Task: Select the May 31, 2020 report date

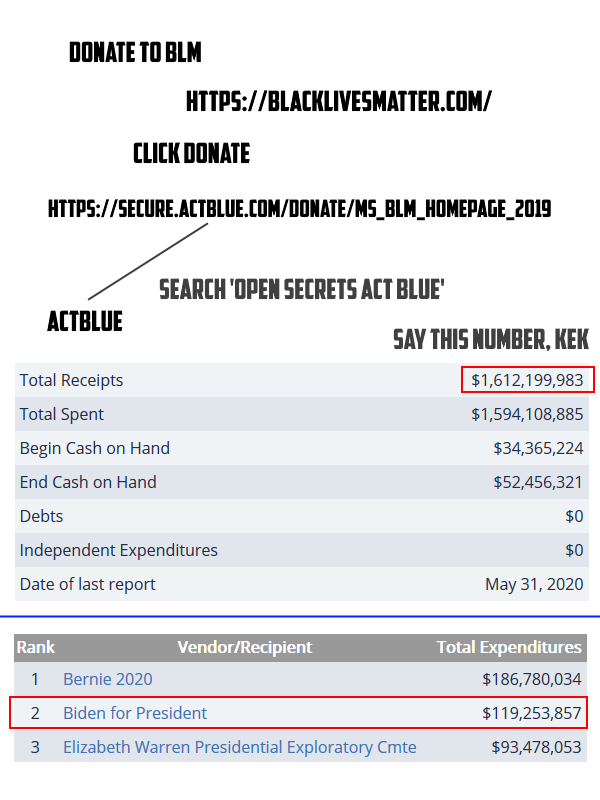Action: [x=534, y=584]
